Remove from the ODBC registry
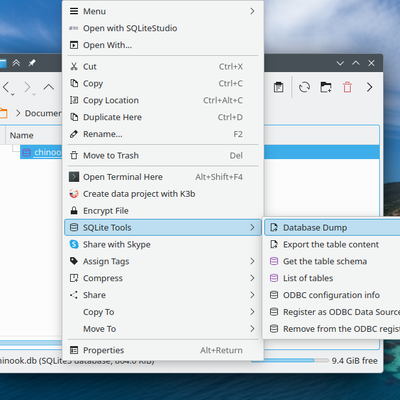 pos(332,329)
